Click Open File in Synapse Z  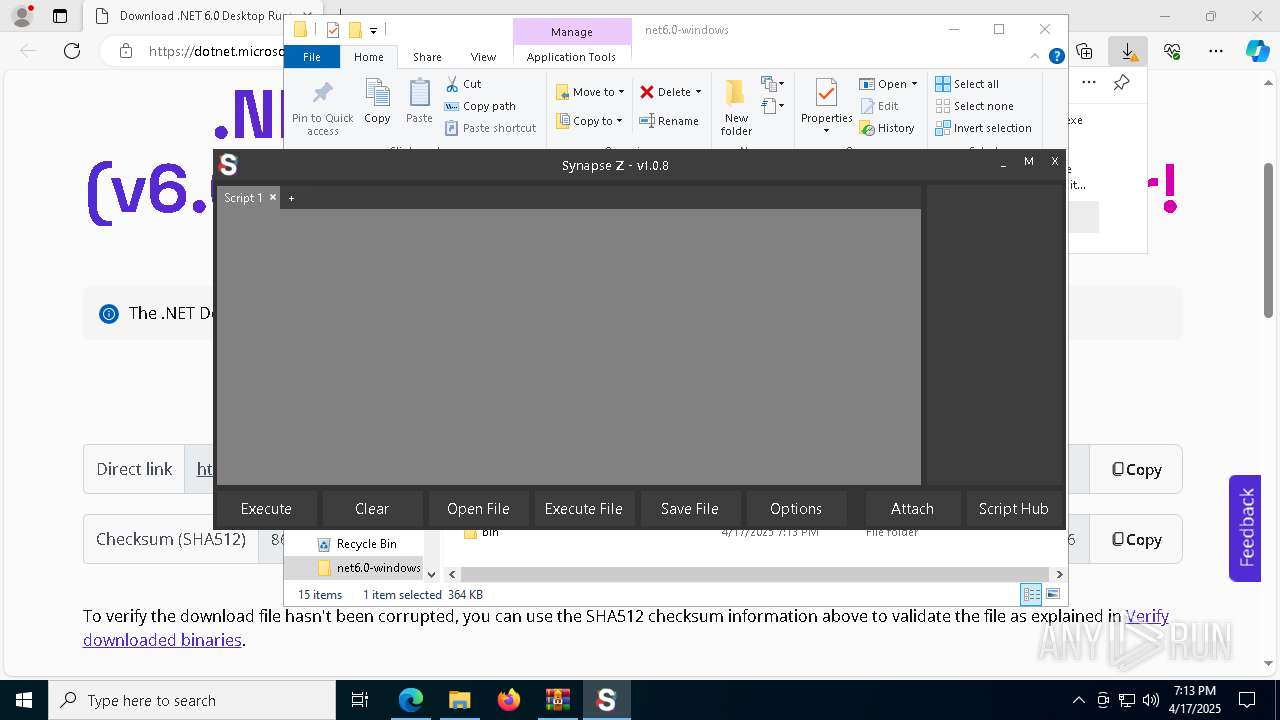coord(478,509)
